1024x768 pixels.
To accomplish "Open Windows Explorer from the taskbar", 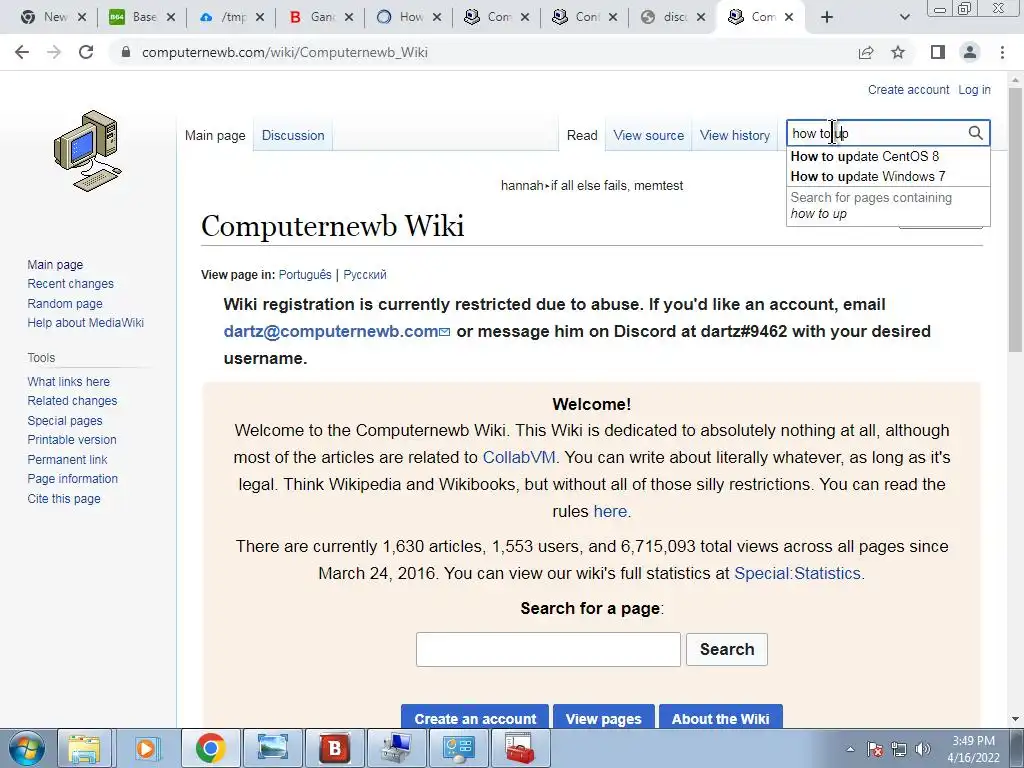I will pos(85,748).
